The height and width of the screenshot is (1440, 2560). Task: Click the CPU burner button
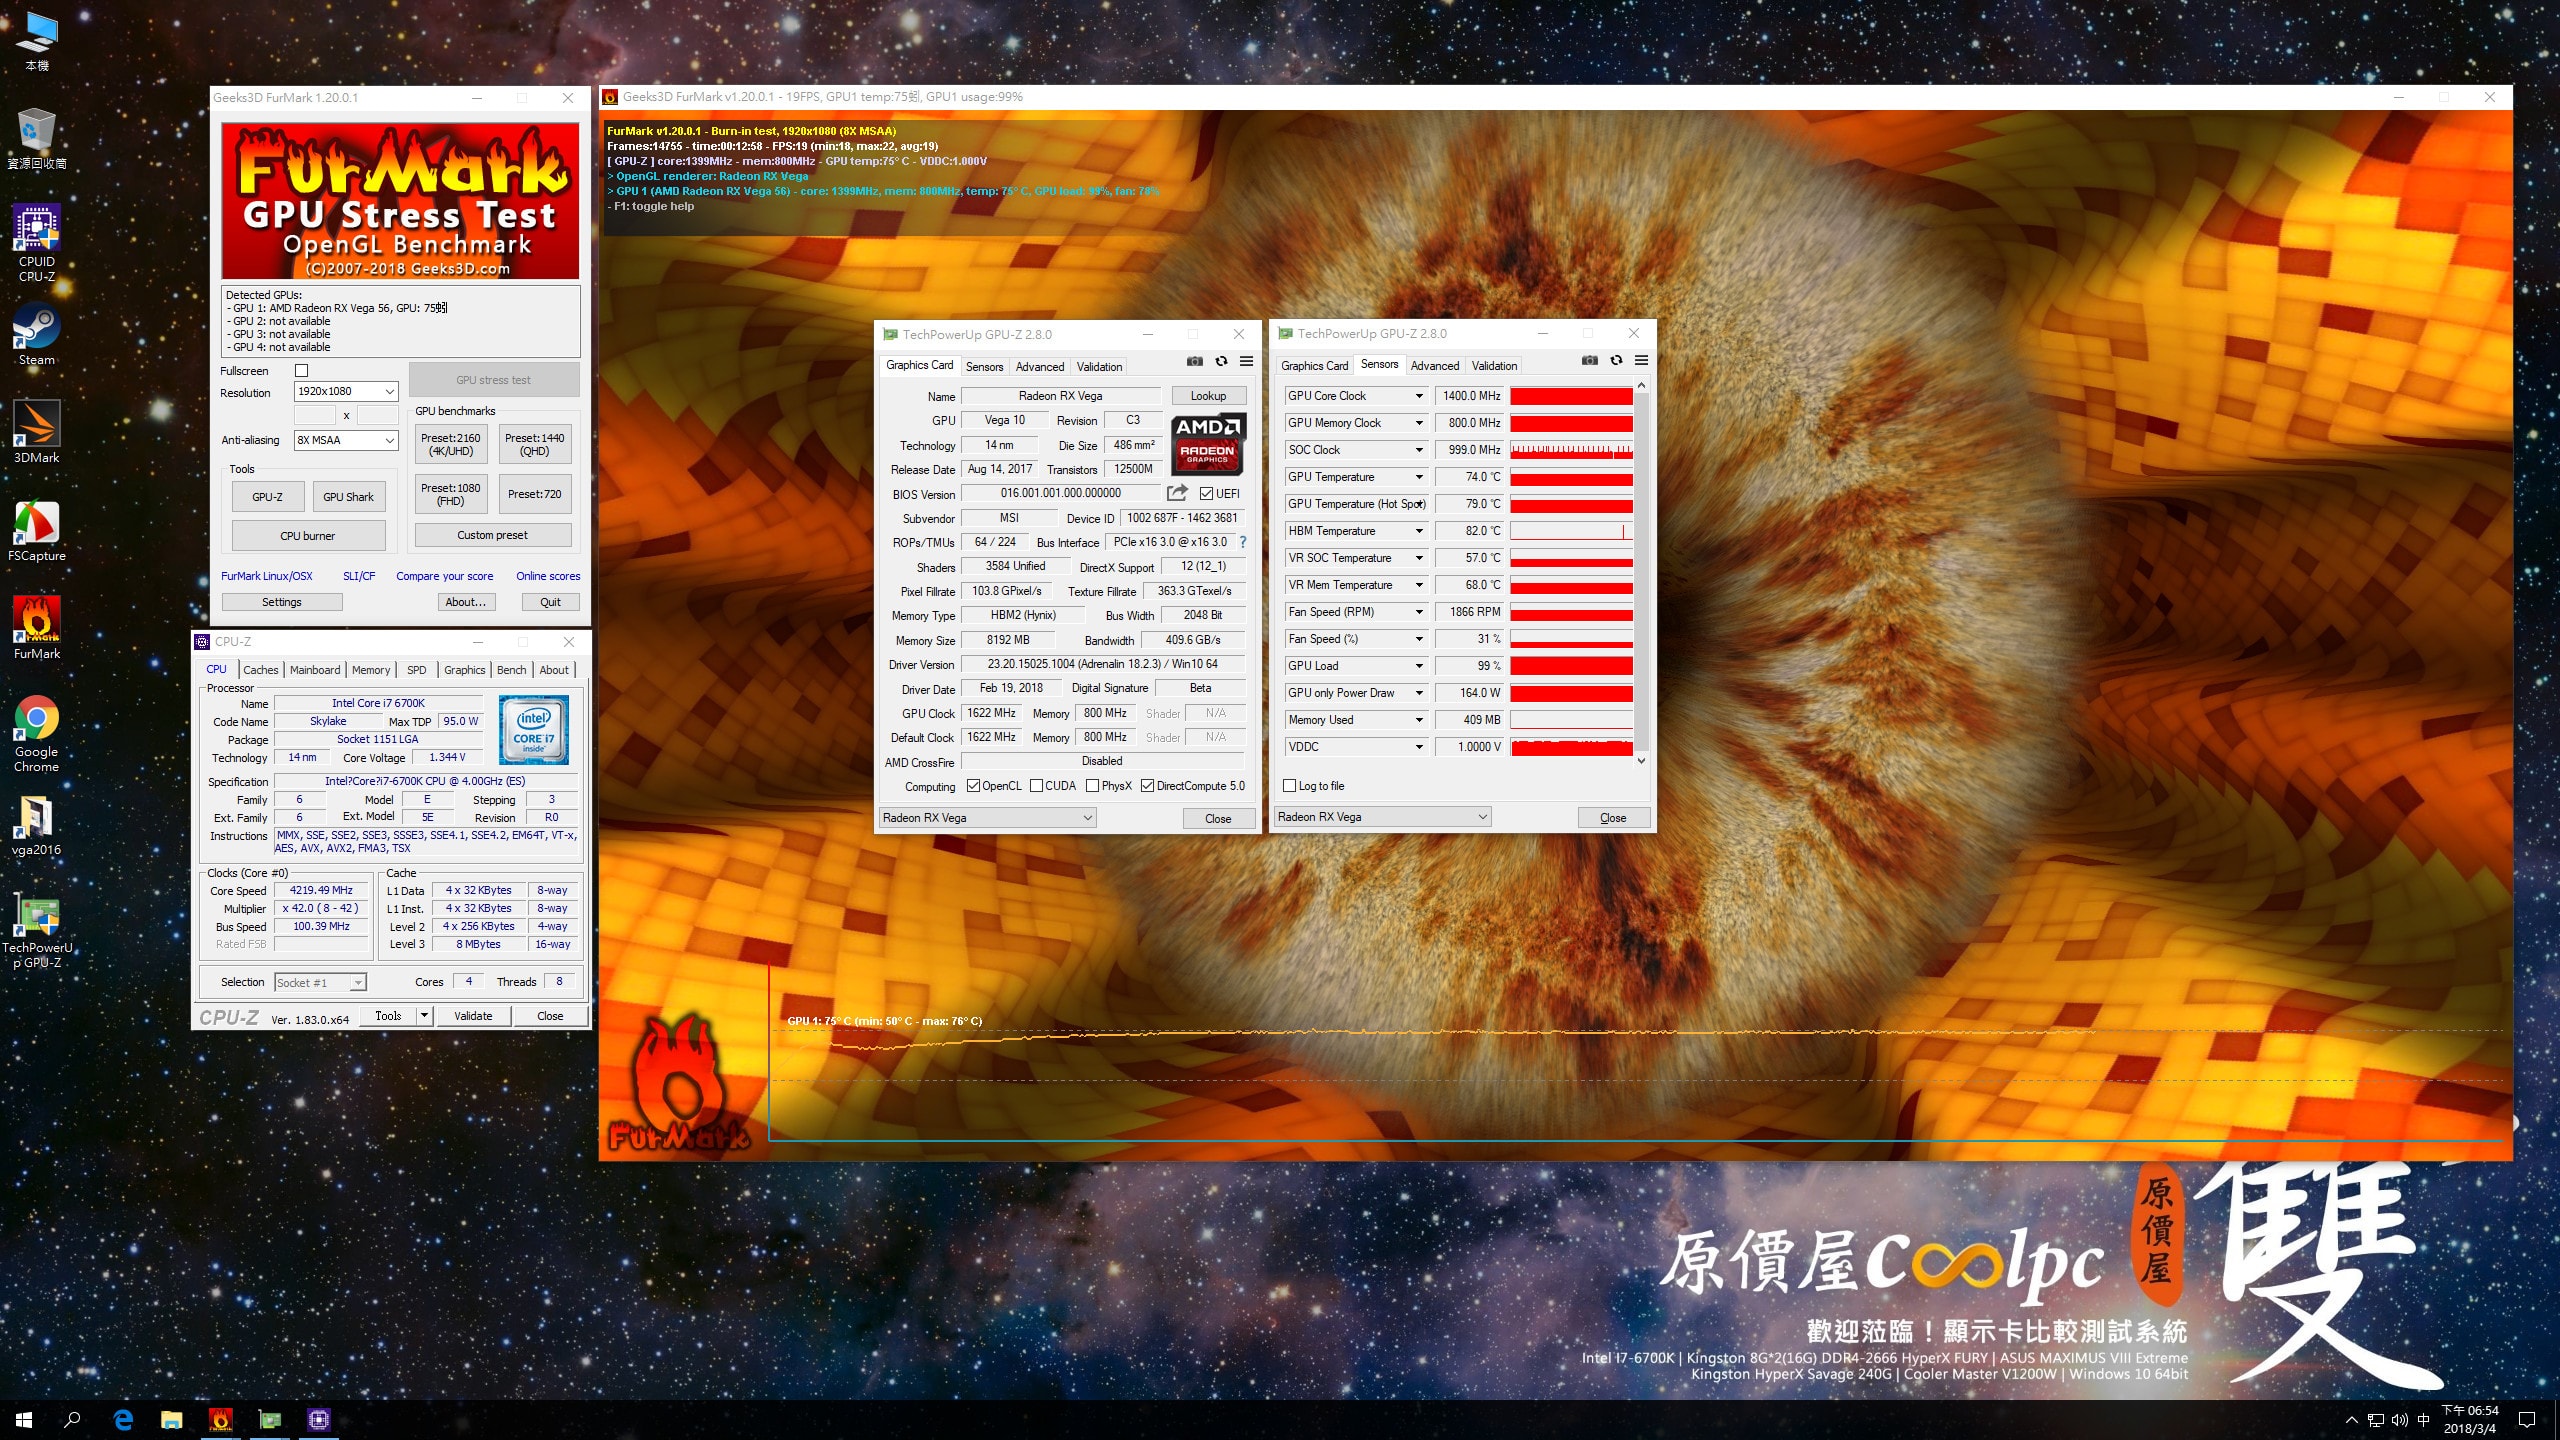point(308,536)
